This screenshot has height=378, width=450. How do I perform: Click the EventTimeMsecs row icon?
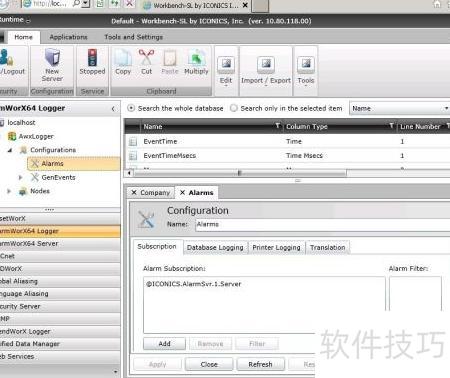coord(133,156)
